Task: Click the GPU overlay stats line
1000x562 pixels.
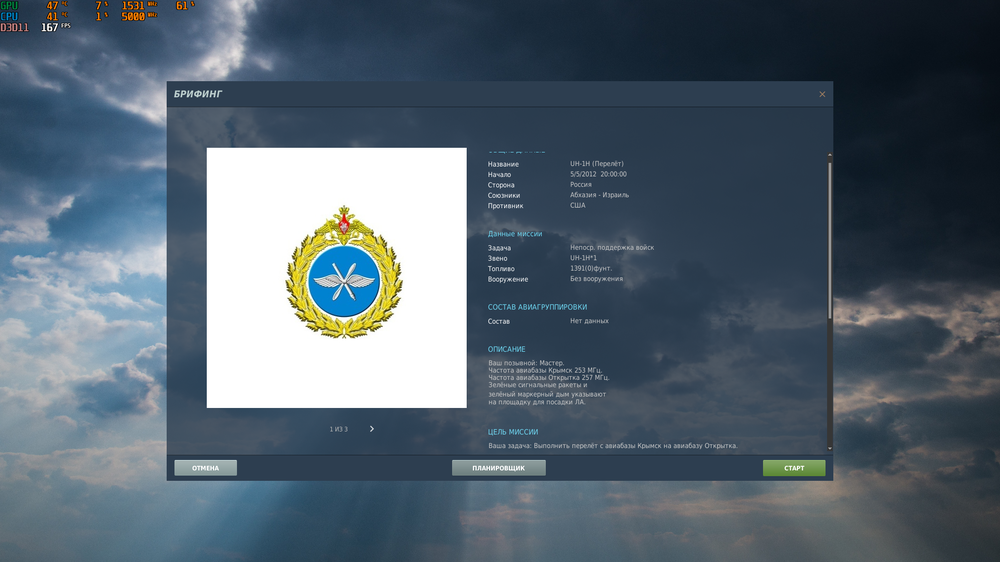Action: 98,6
